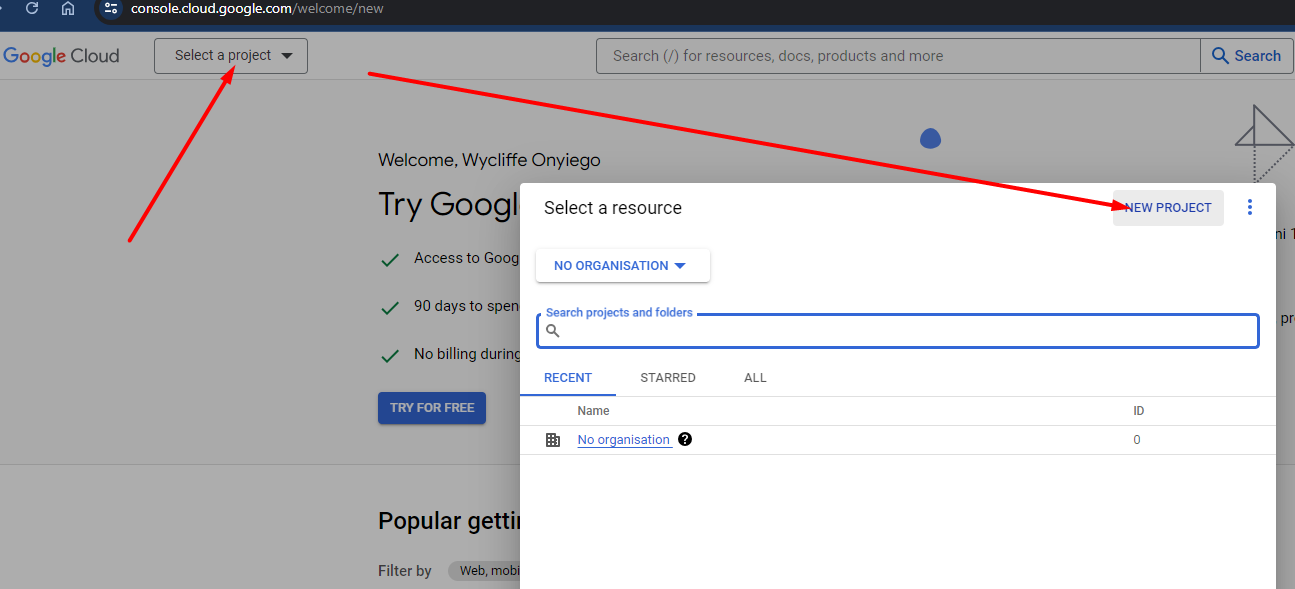
Task: Switch to the ALL tab
Action: pyautogui.click(x=755, y=378)
